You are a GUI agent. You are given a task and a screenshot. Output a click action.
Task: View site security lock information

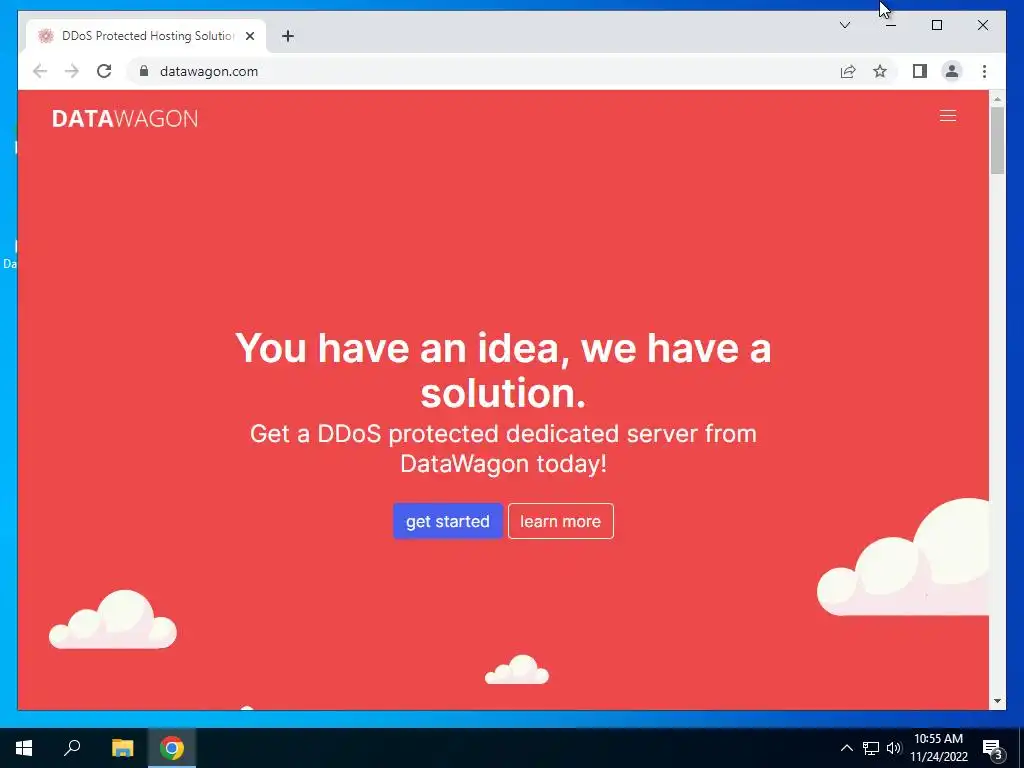[144, 71]
